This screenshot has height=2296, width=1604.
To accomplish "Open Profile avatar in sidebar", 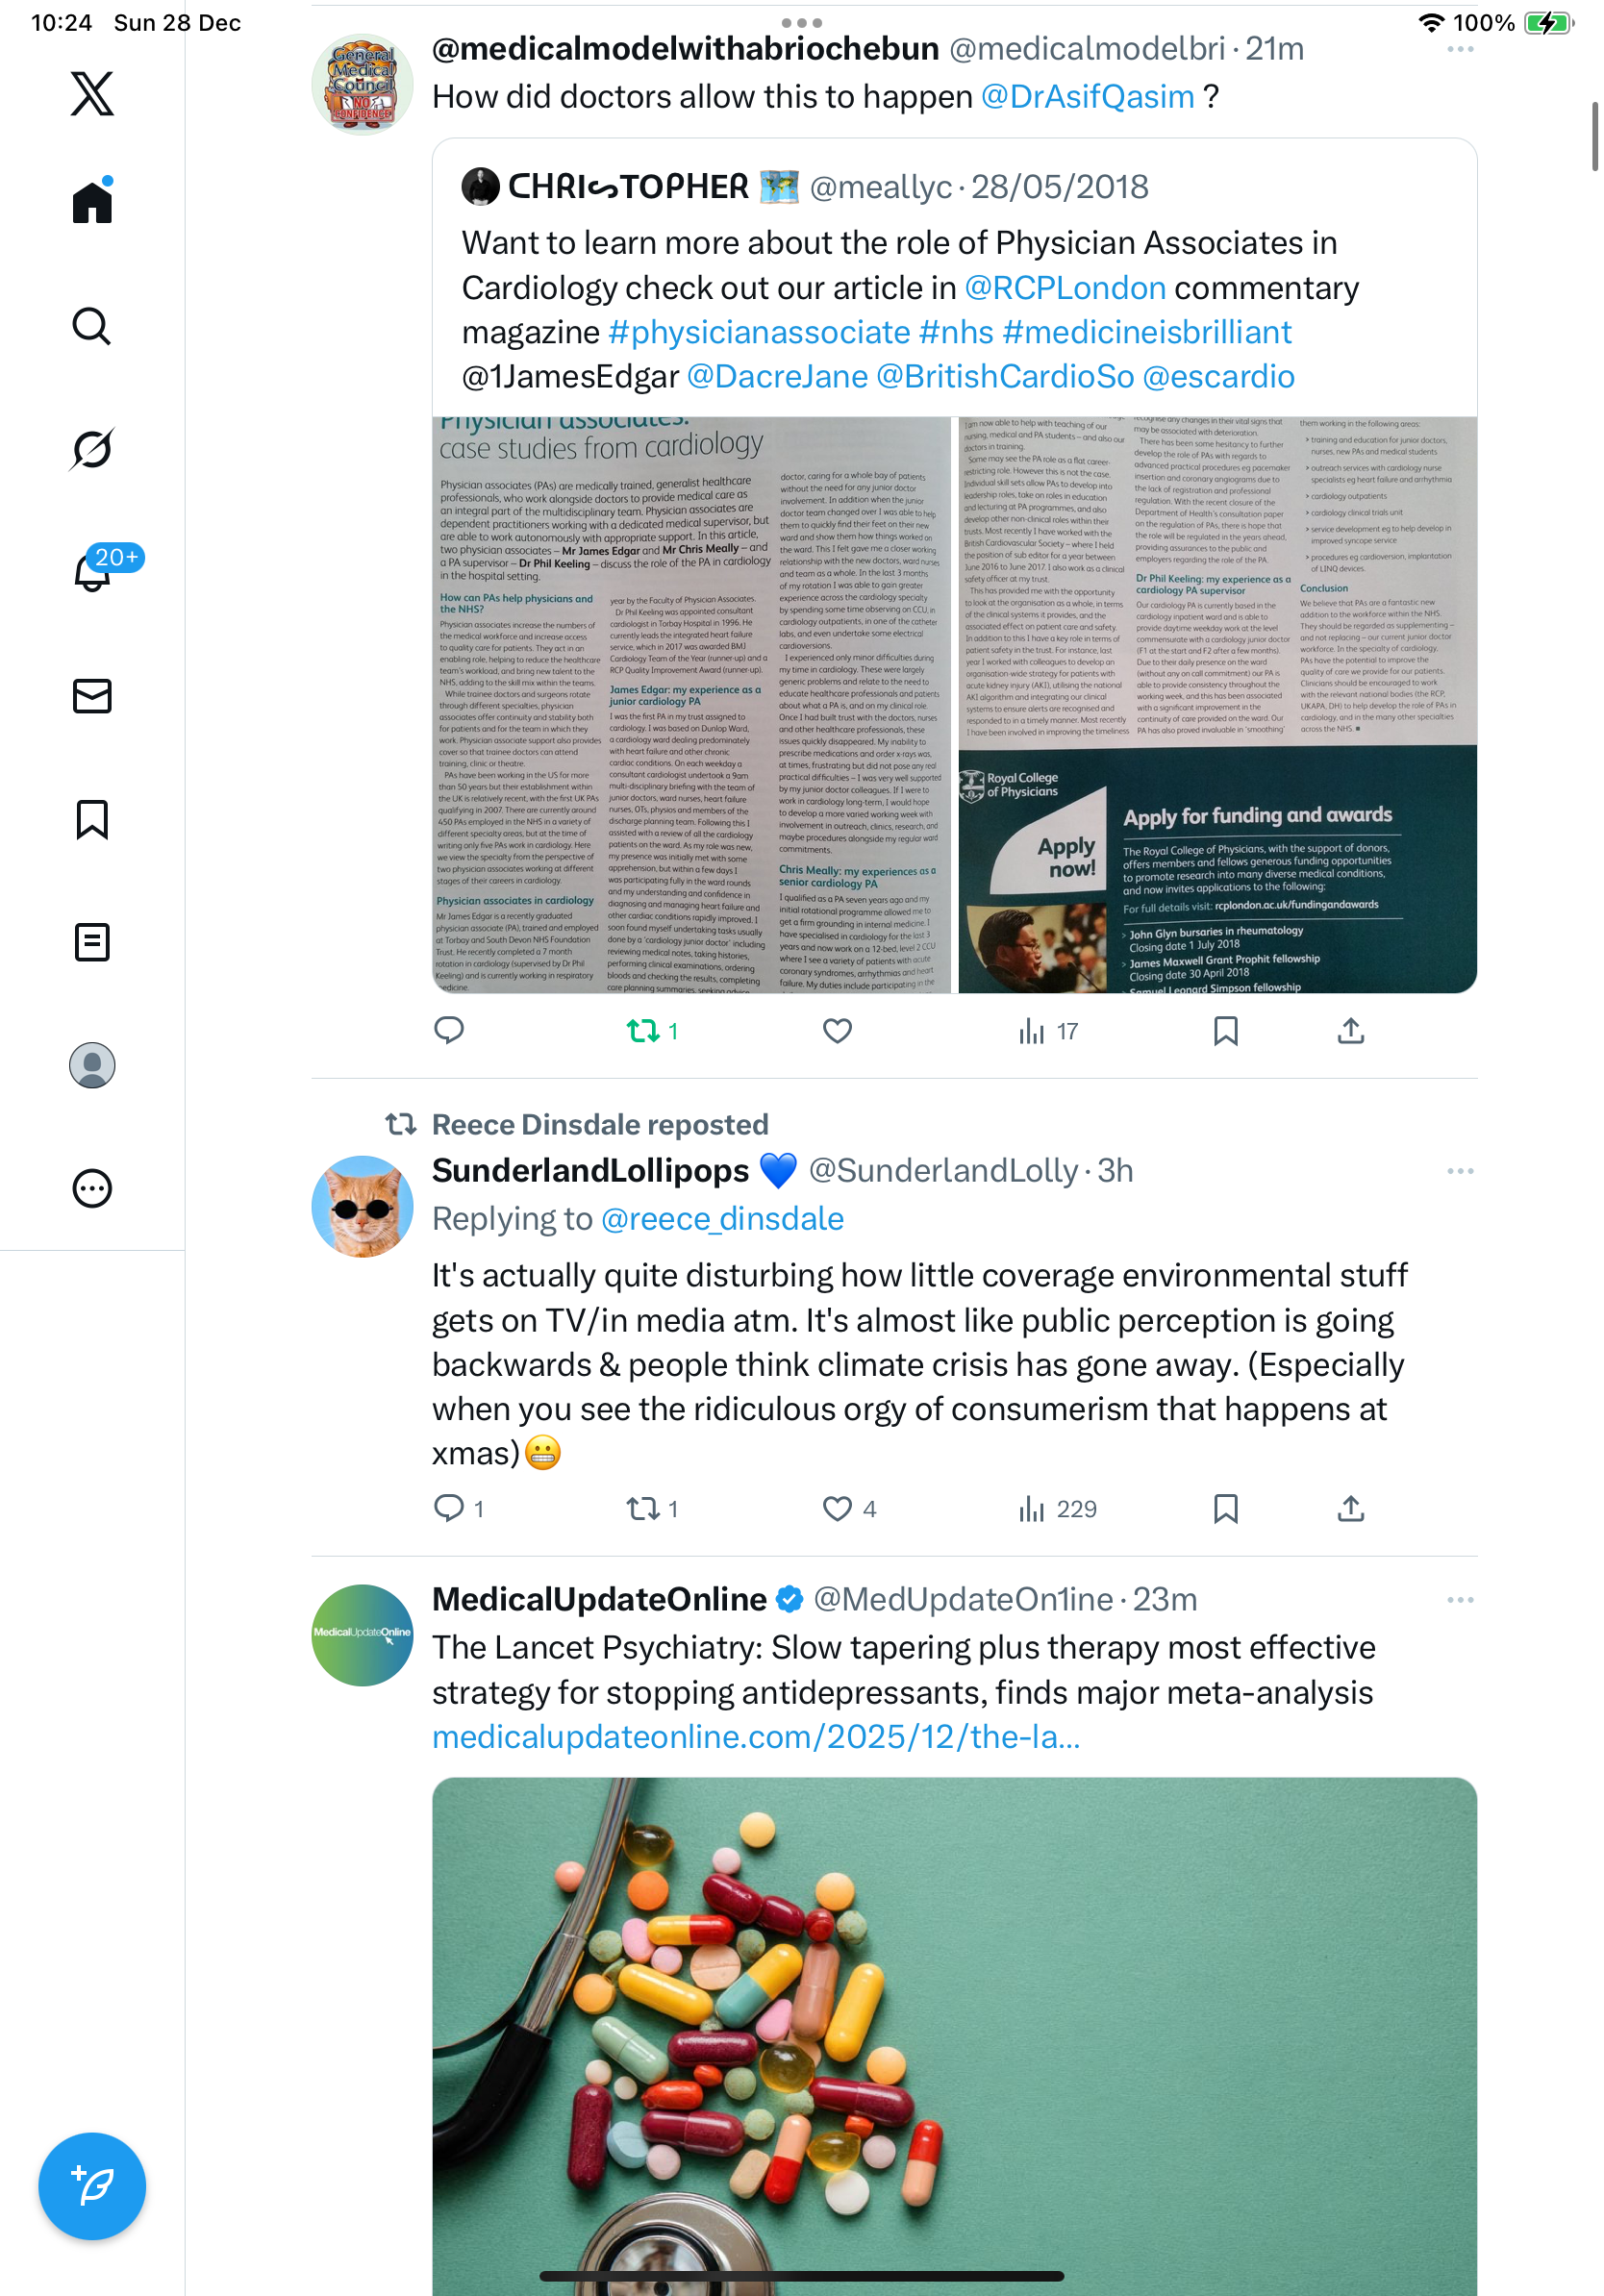I will (x=92, y=1065).
